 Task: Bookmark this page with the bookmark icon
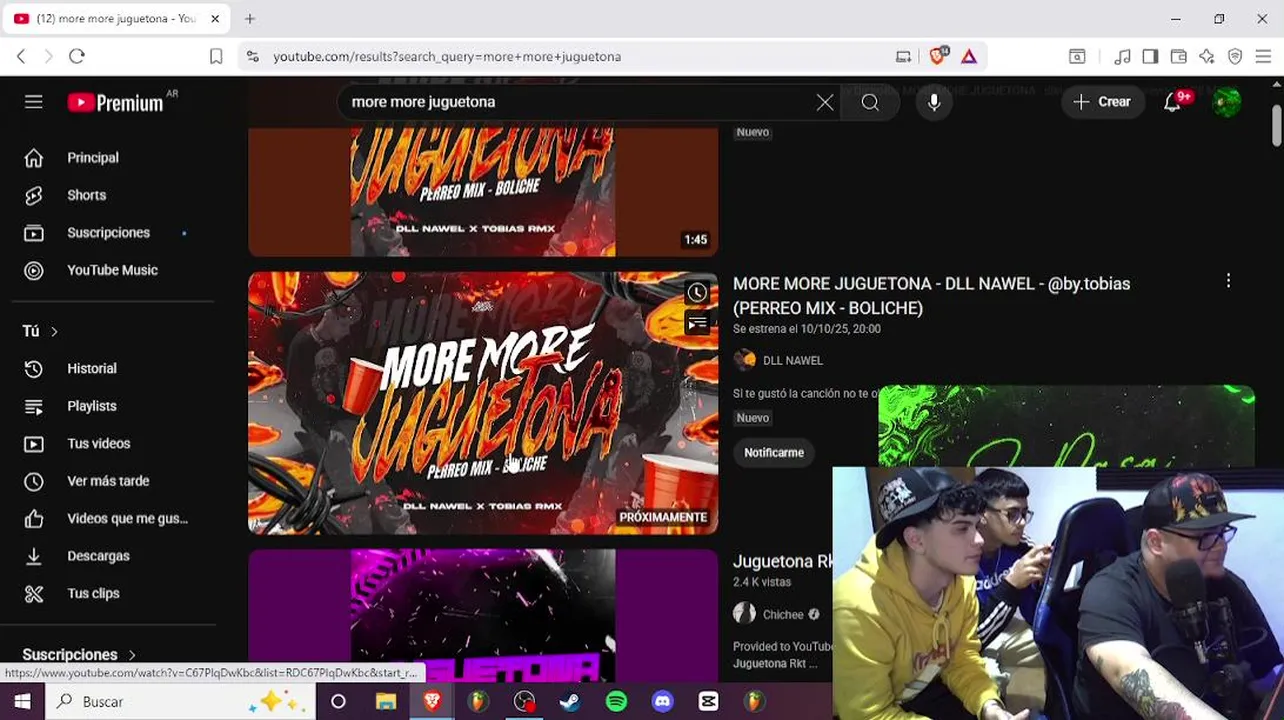coord(216,57)
